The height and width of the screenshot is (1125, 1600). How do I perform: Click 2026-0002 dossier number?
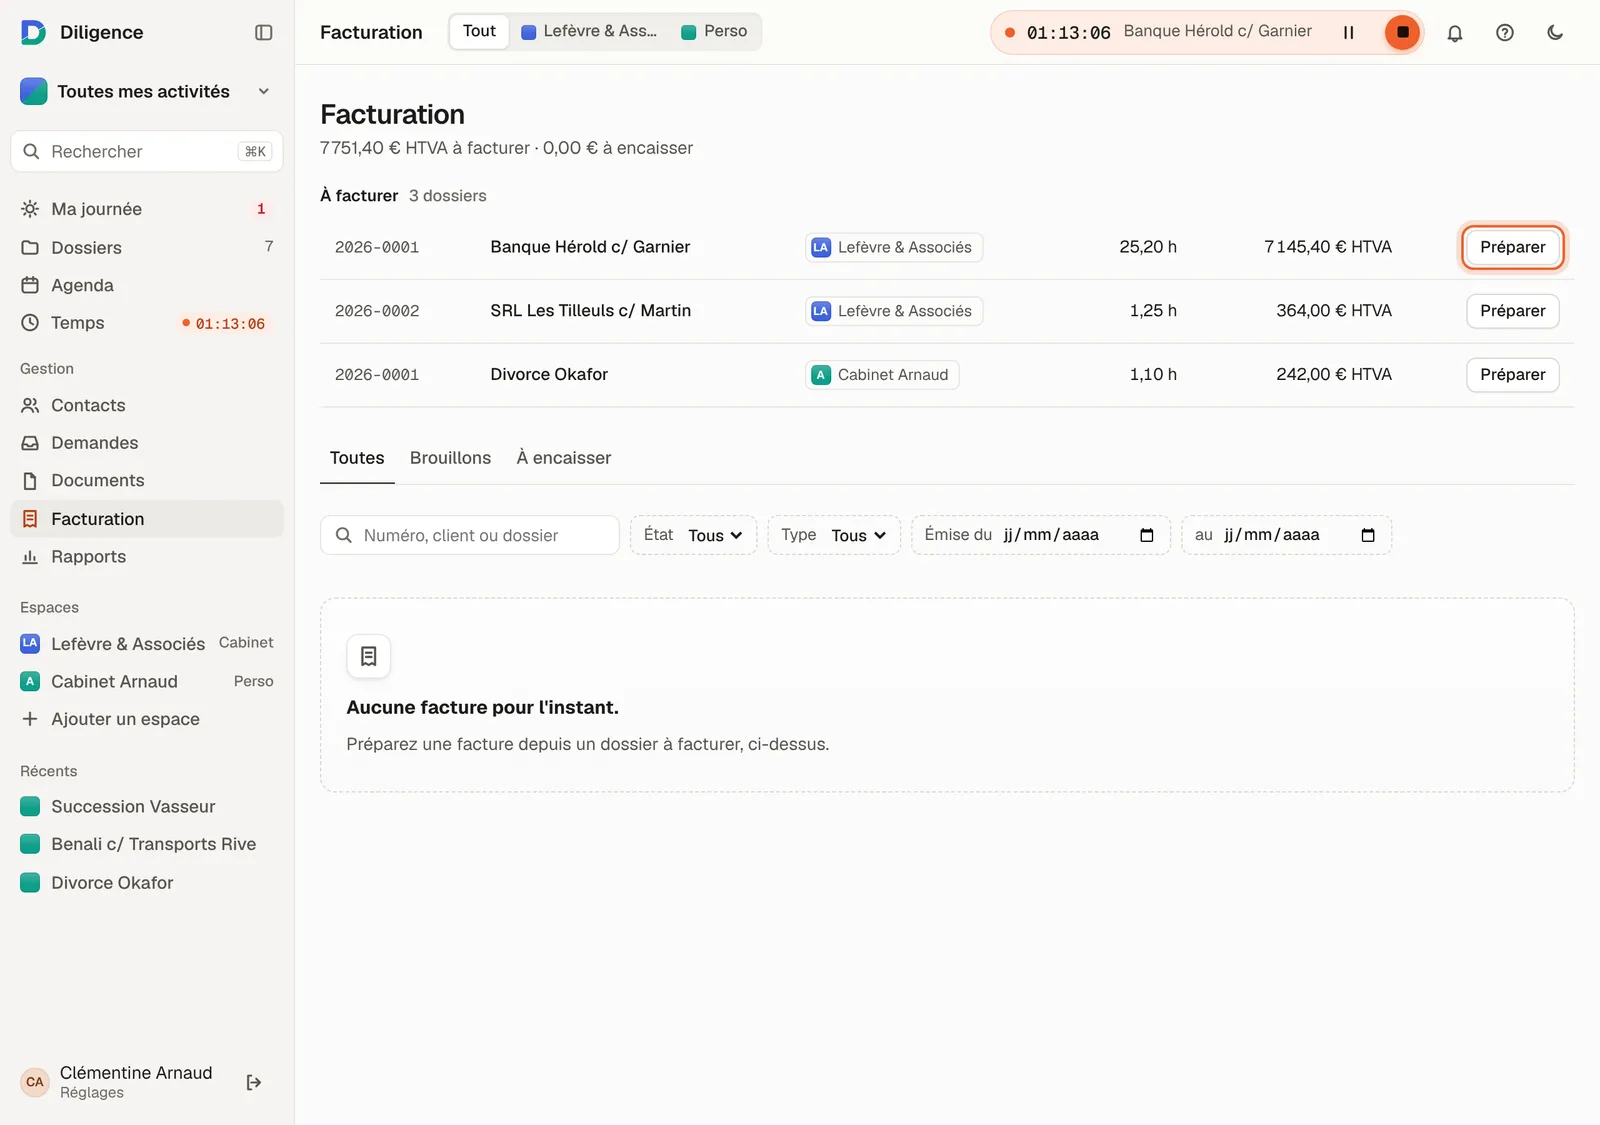pos(377,311)
